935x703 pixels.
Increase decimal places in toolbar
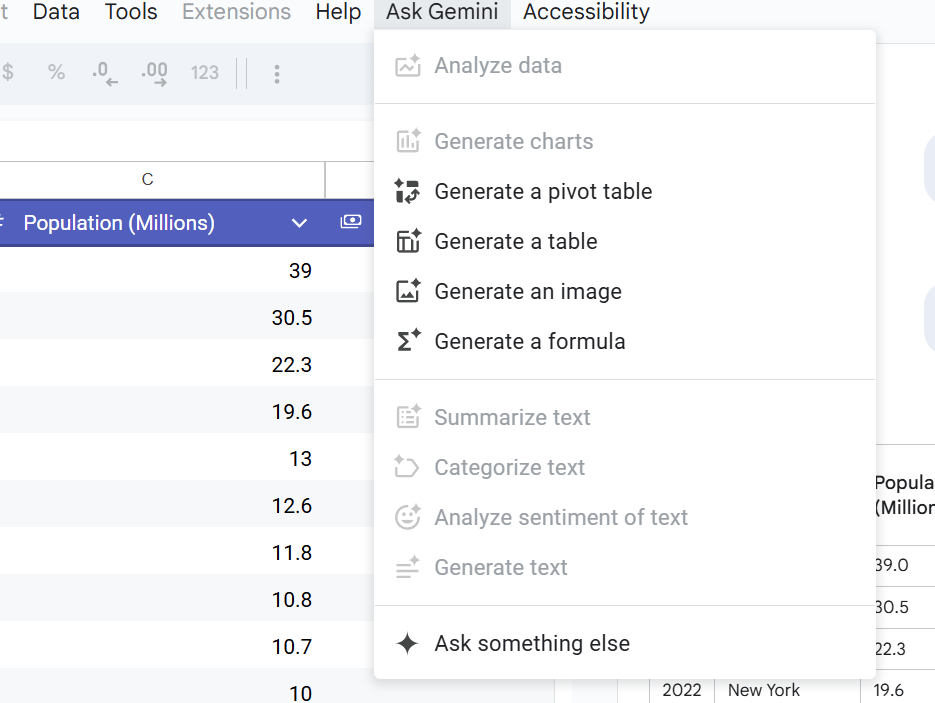click(x=154, y=73)
